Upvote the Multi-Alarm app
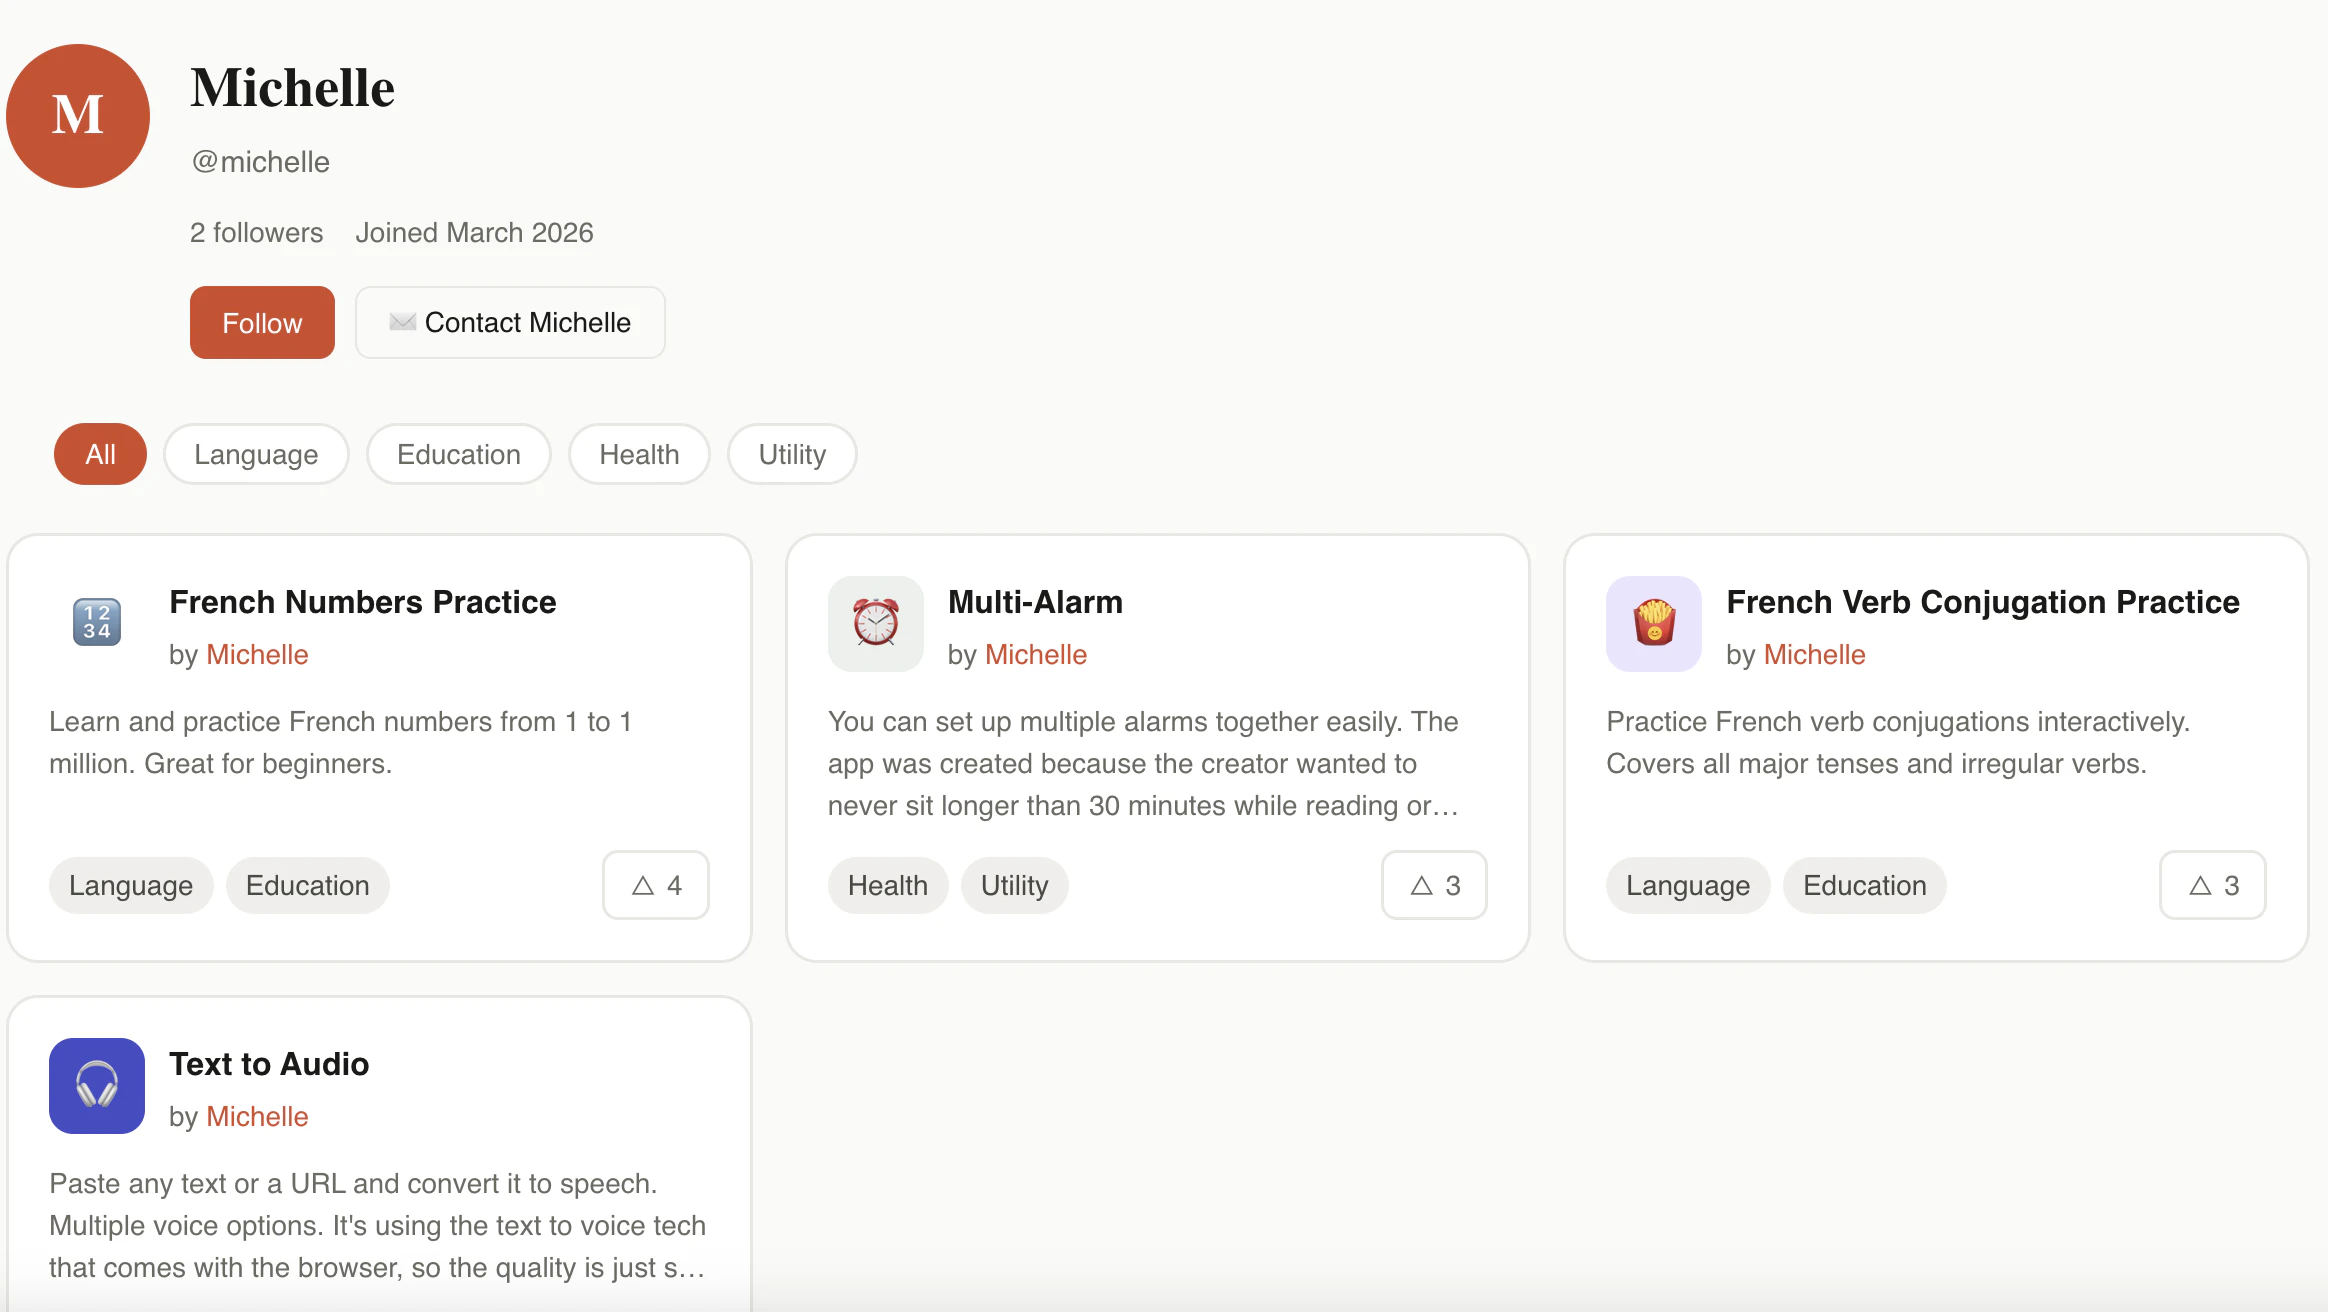2328x1312 pixels. [1434, 885]
